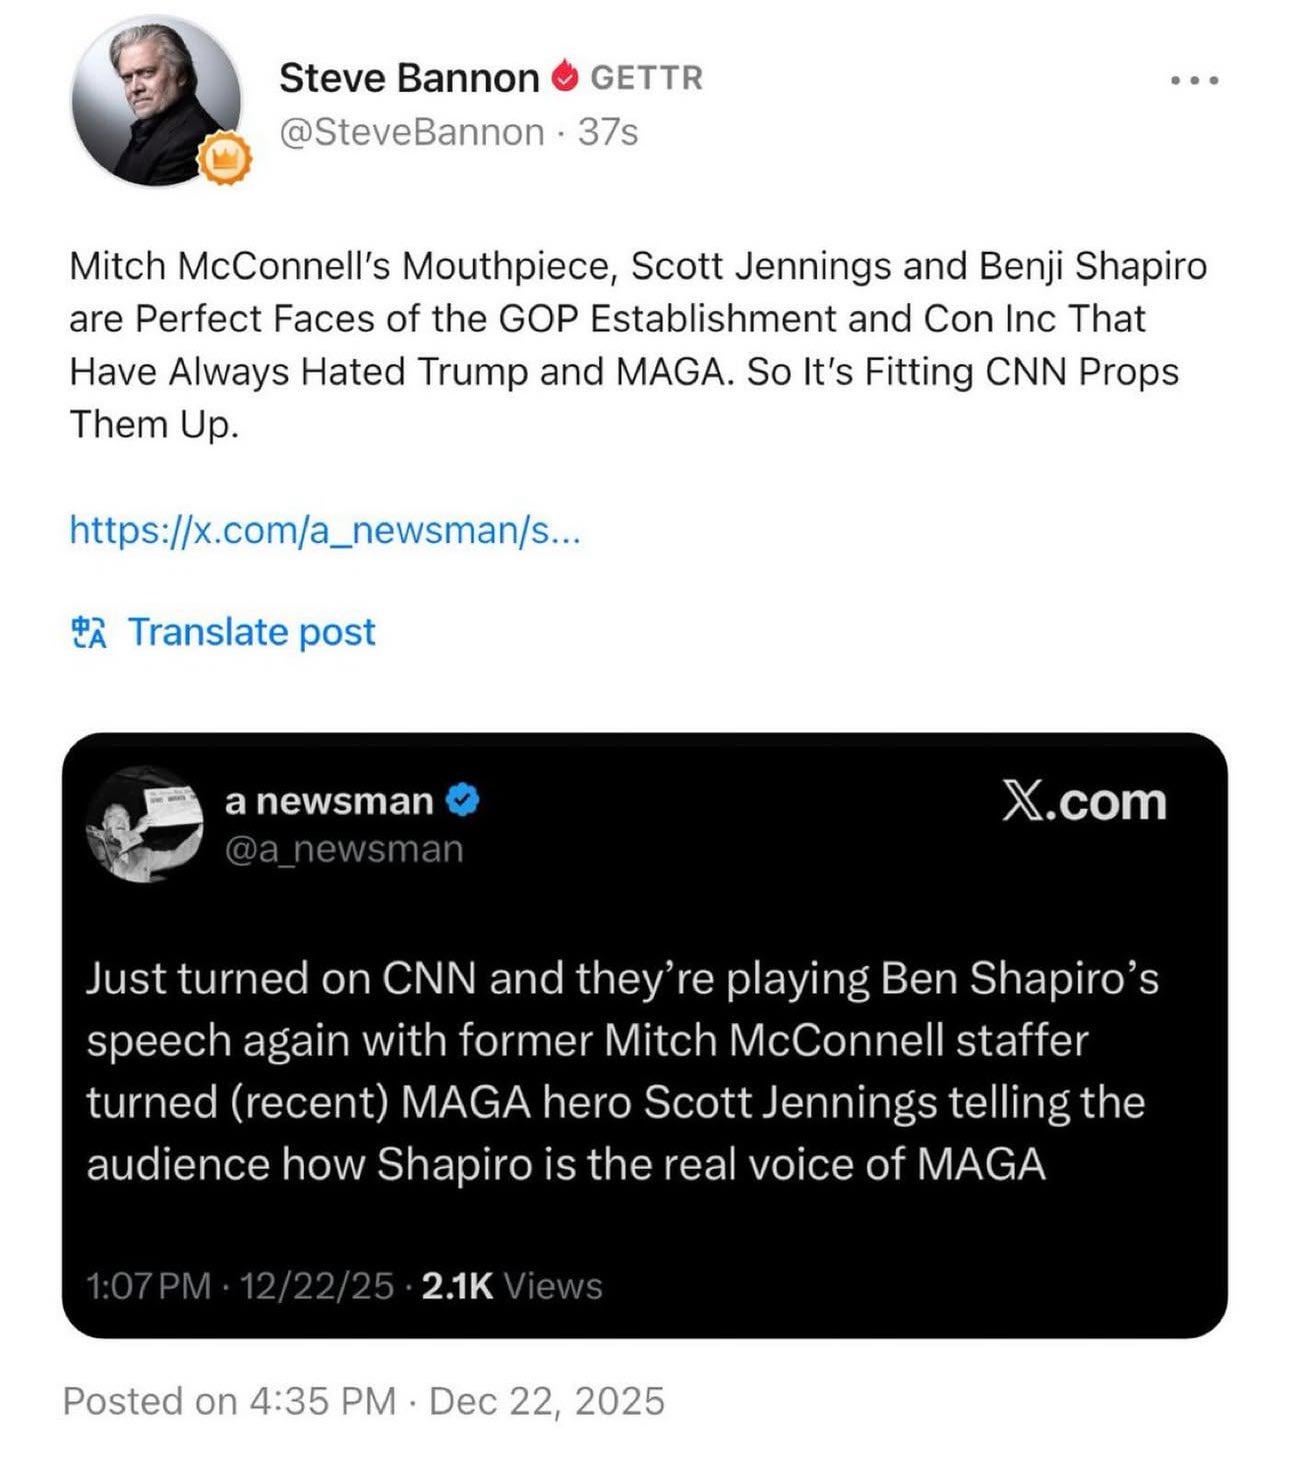The image size is (1290, 1457).
Task: Click the @SteveBannon handle
Action: pyautogui.click(x=412, y=132)
